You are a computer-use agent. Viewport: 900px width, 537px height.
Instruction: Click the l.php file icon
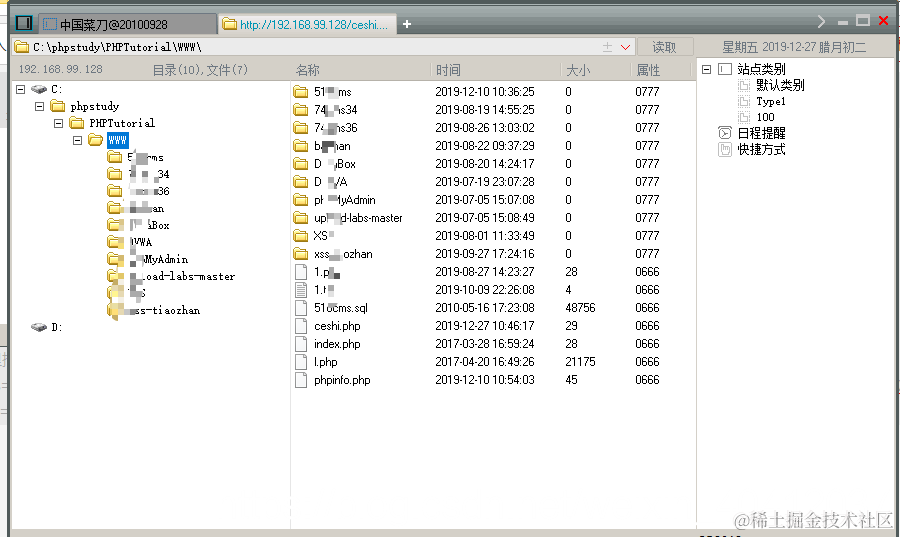[x=301, y=362]
